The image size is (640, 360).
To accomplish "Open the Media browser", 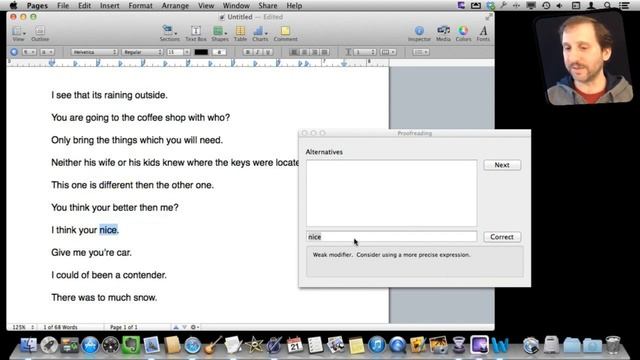I will click(443, 33).
